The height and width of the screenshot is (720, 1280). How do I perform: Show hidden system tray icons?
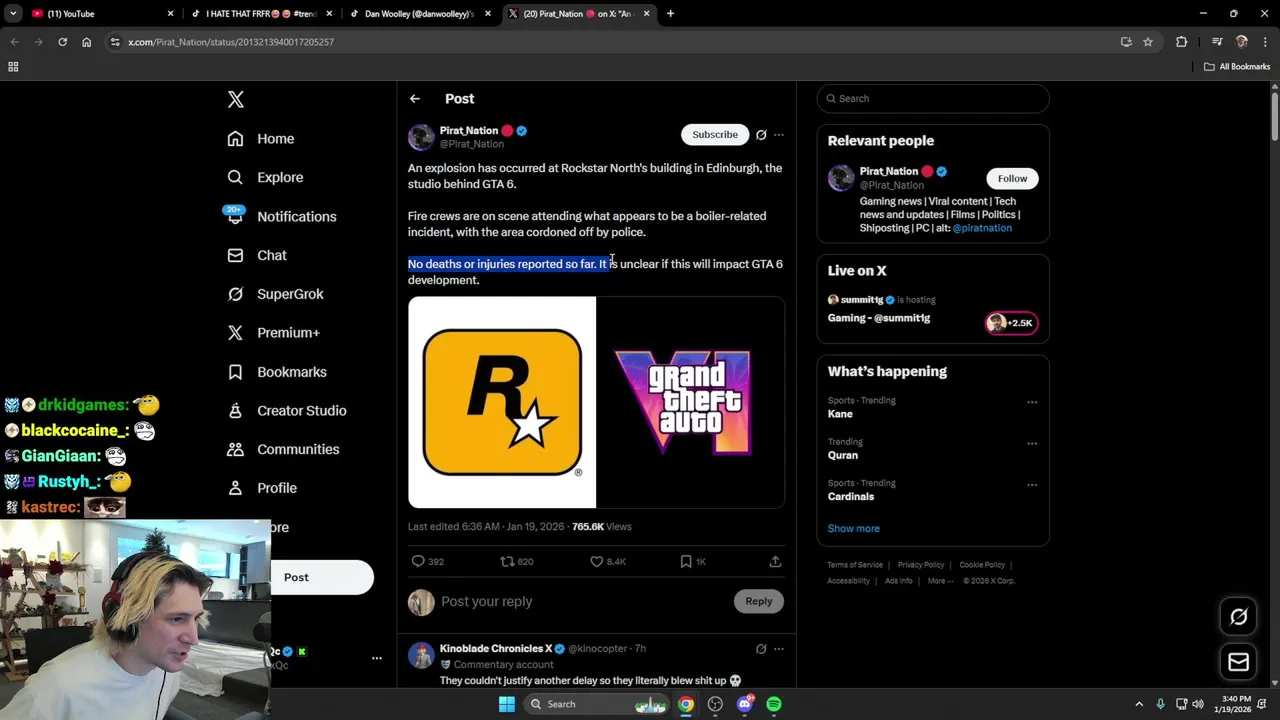pyautogui.click(x=1139, y=704)
